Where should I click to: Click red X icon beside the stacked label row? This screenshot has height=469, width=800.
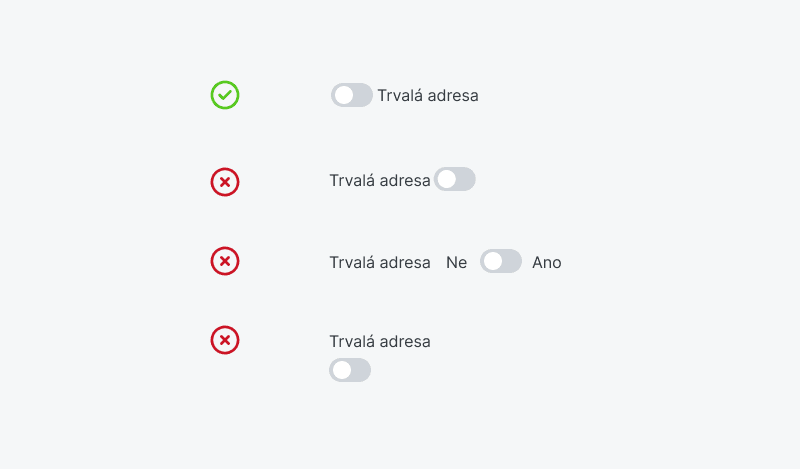tap(225, 341)
